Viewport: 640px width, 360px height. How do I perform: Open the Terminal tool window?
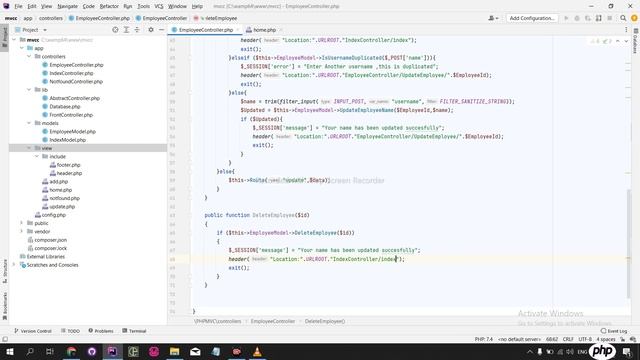134,331
